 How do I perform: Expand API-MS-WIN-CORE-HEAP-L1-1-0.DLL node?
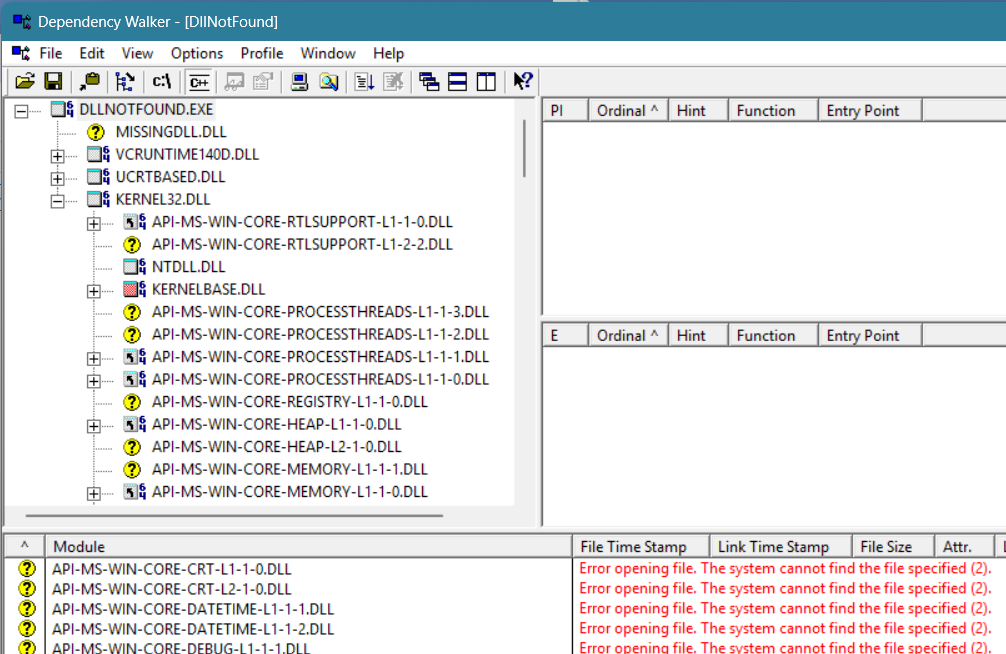tap(94, 426)
